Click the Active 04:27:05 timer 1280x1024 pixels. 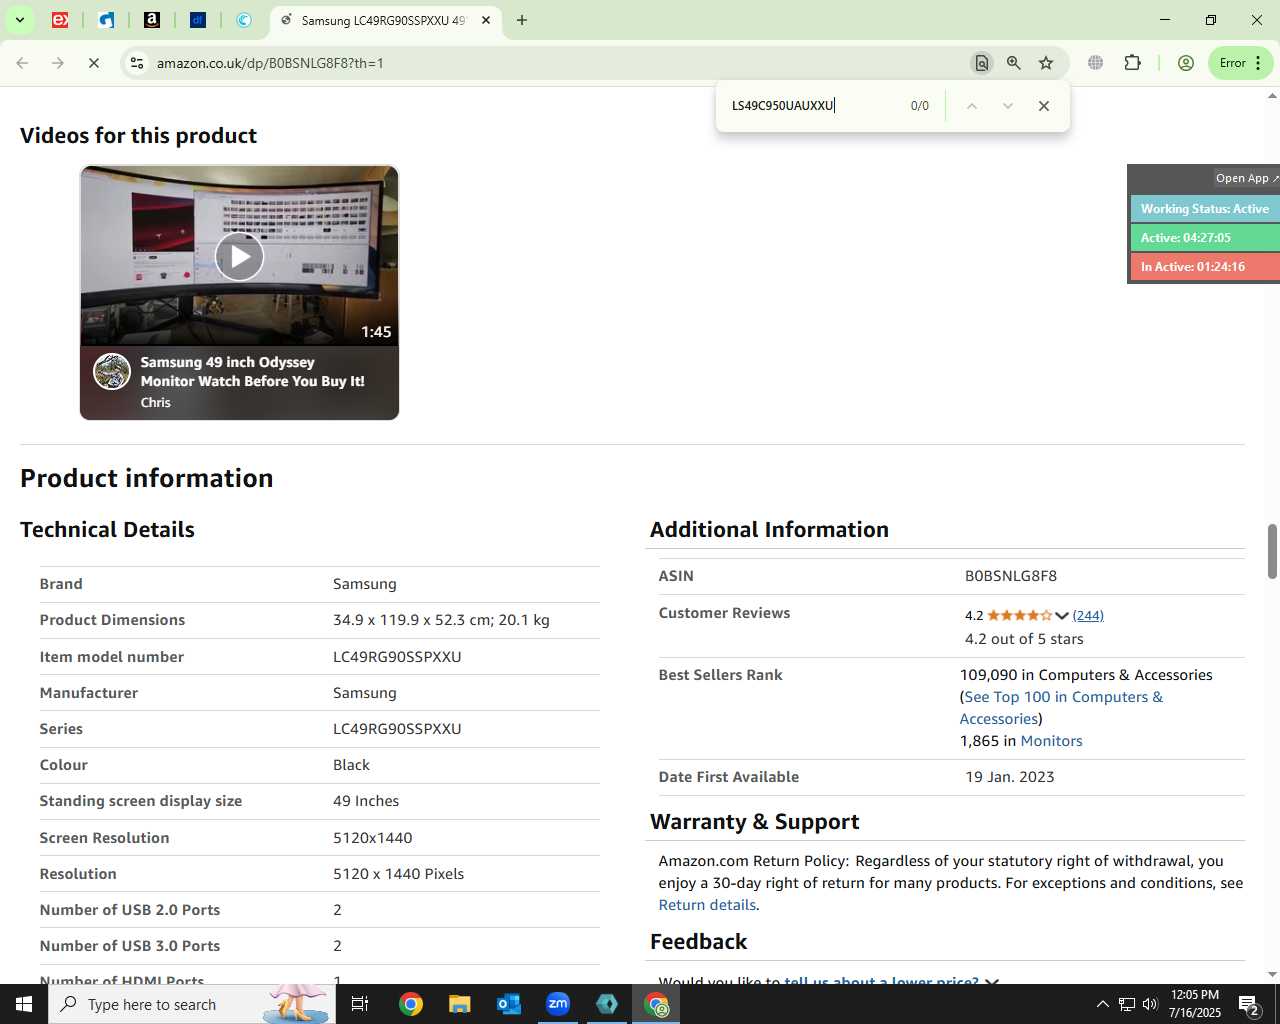click(1205, 238)
